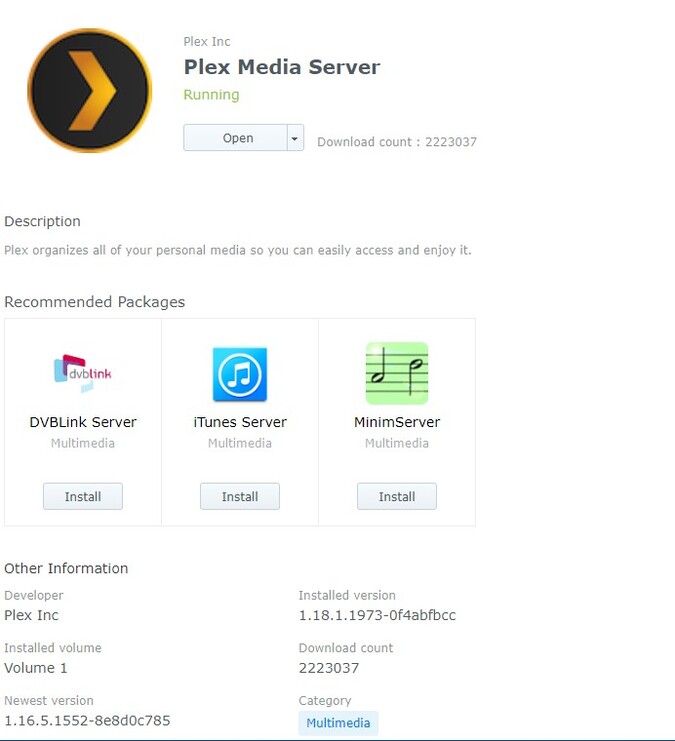Click the 2223037 value under Other Information
675x741 pixels.
[x=329, y=668]
